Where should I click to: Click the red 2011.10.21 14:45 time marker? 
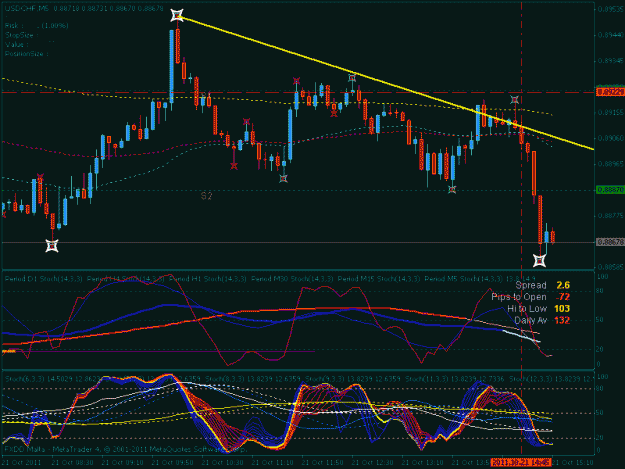tap(521, 462)
